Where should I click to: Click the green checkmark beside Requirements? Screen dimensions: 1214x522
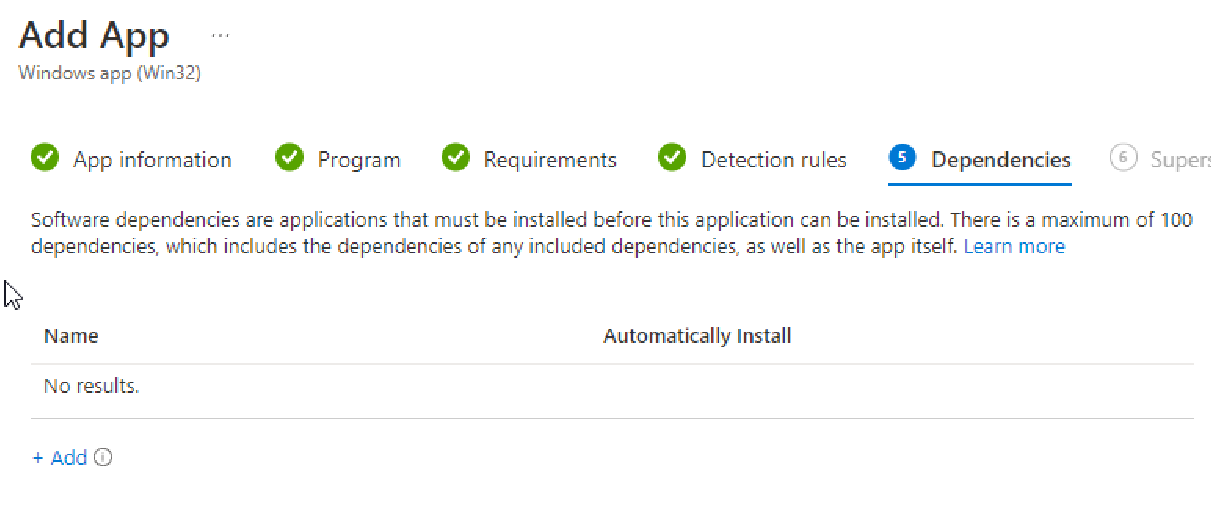coord(456,158)
